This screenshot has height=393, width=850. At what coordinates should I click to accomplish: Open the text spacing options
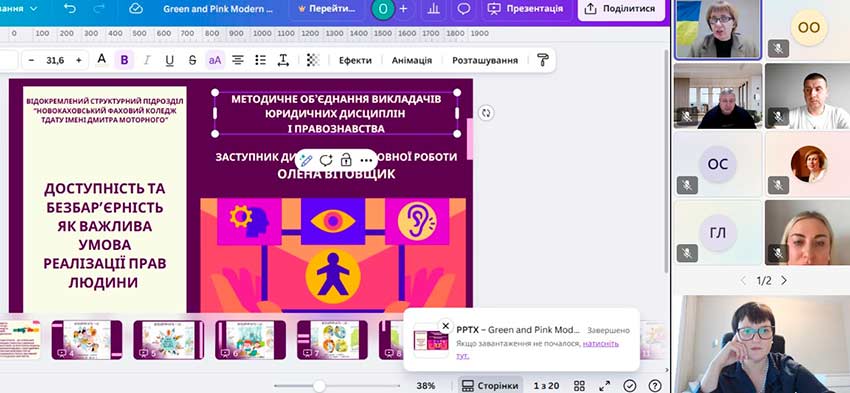click(x=283, y=60)
